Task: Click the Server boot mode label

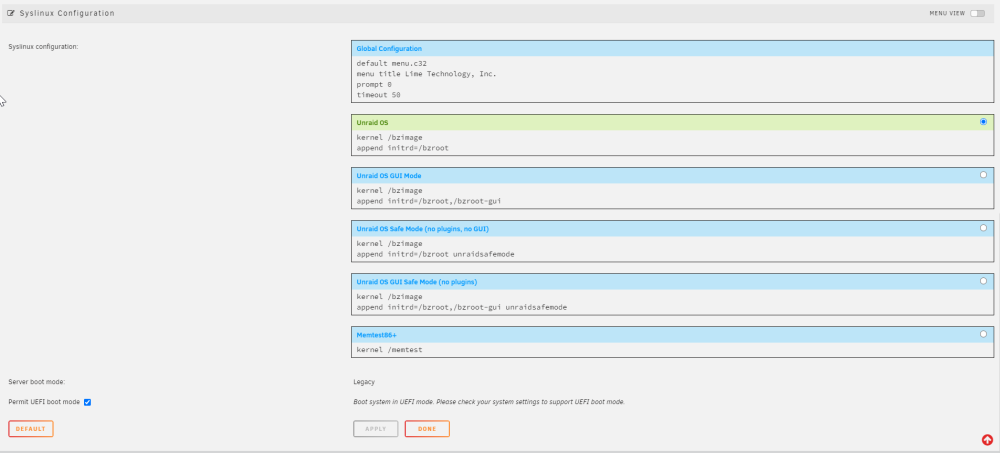Action: click(37, 382)
